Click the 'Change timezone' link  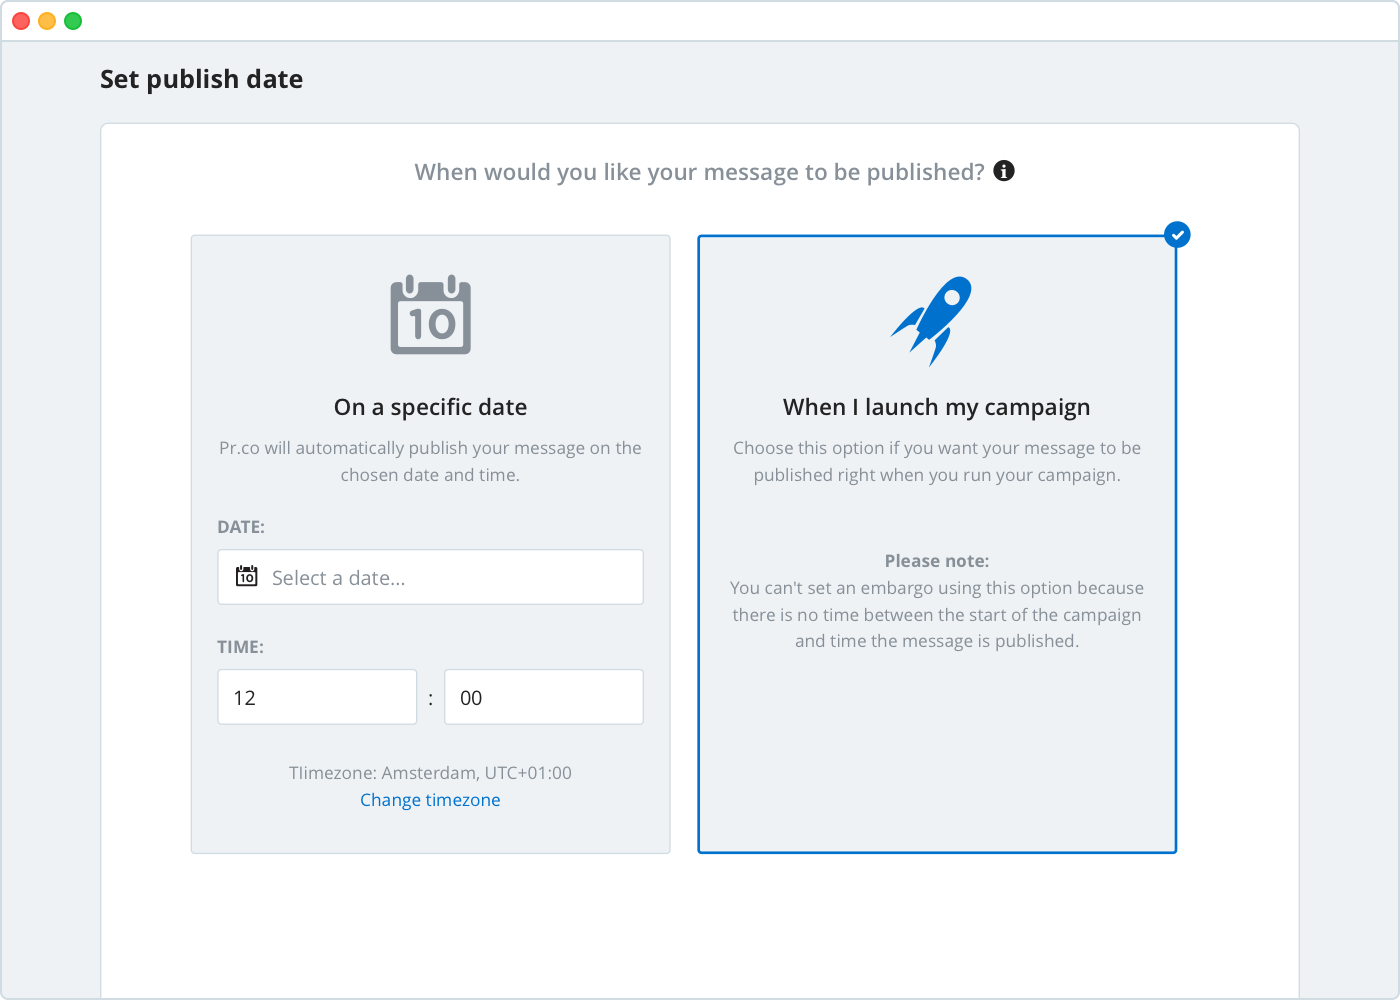[x=430, y=800]
